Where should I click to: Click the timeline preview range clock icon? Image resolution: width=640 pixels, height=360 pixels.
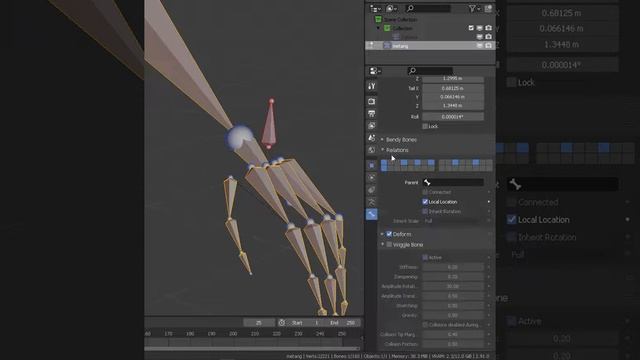(282, 322)
